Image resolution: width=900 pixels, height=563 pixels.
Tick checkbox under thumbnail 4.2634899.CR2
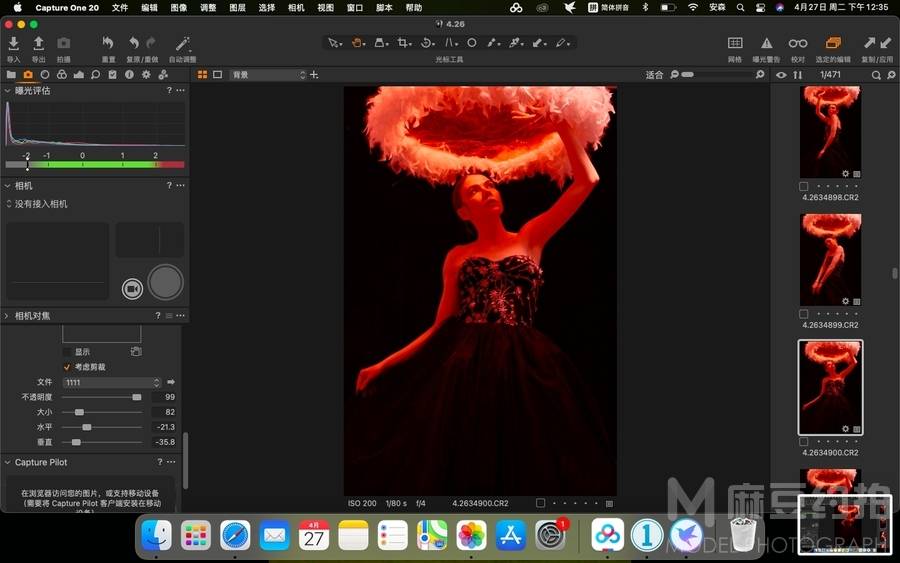[x=804, y=314]
